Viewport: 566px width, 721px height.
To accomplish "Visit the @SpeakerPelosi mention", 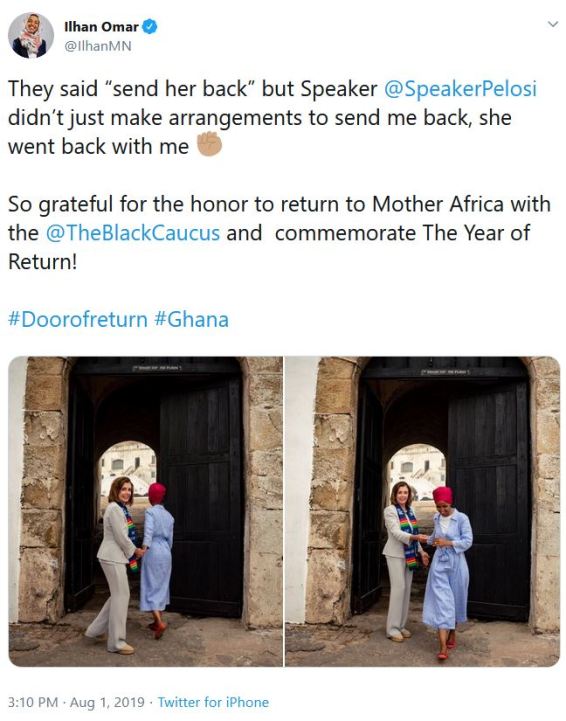I will click(460, 89).
